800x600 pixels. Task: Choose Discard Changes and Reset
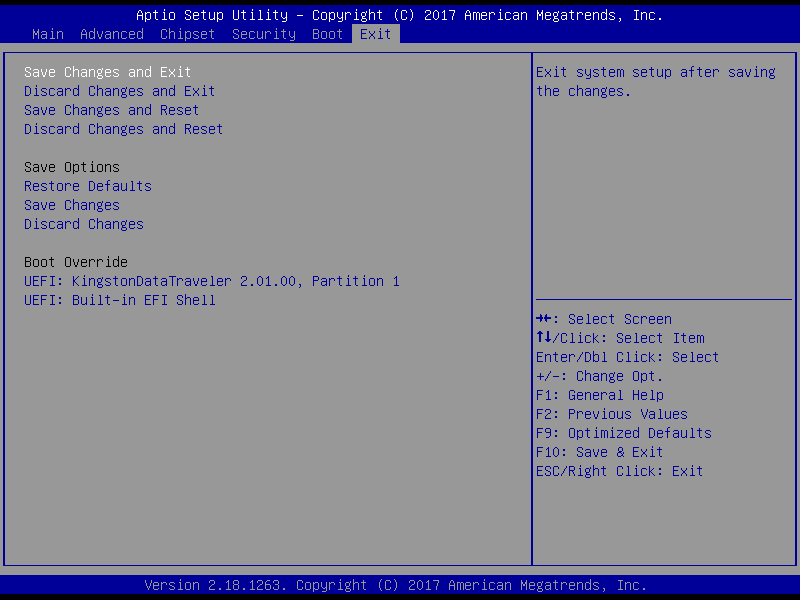tap(123, 129)
